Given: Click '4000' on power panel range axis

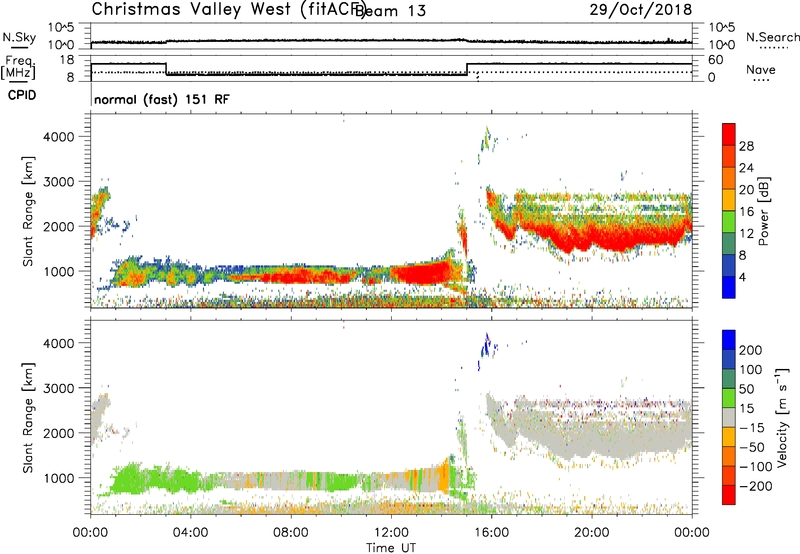Looking at the screenshot, I should 58,137.
